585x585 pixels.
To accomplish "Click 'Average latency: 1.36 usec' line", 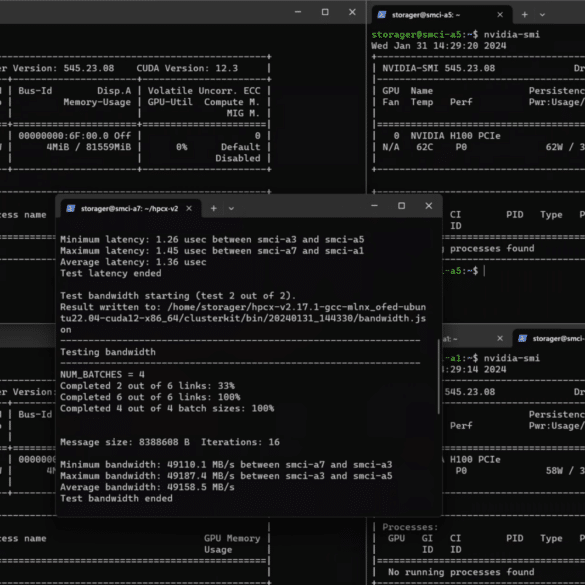I will 133,262.
